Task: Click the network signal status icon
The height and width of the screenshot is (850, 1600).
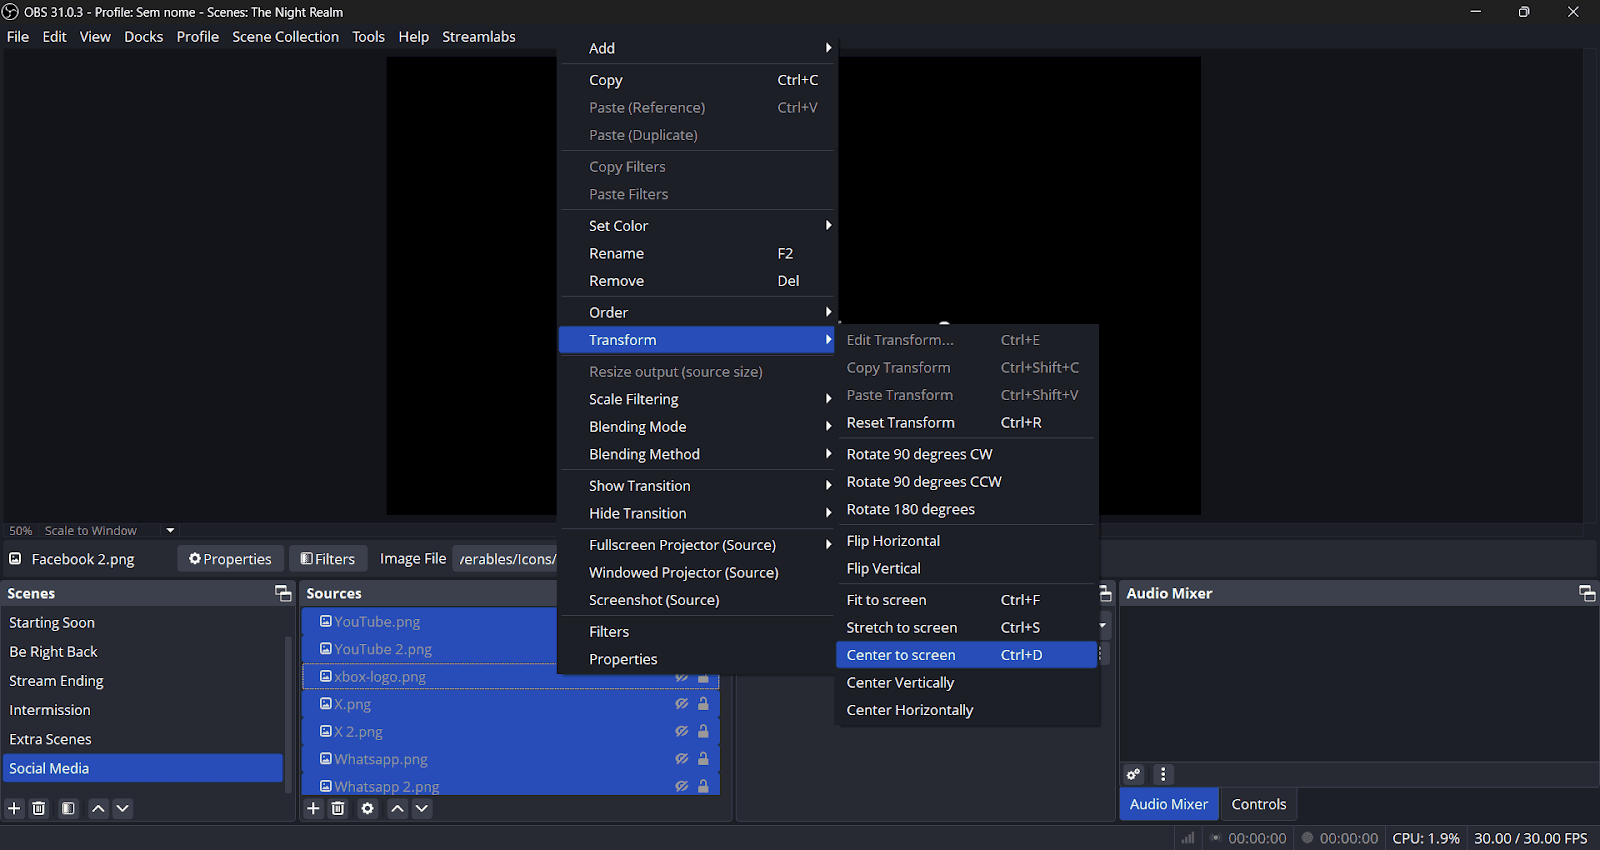Action: click(1188, 838)
